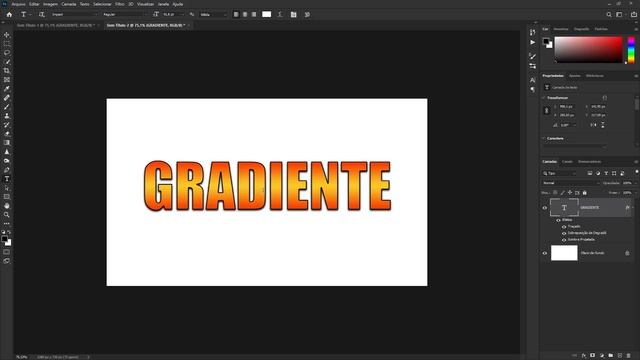The image size is (640, 360).
Task: Select the Eyedropper tool
Action: pyautogui.click(x=7, y=89)
